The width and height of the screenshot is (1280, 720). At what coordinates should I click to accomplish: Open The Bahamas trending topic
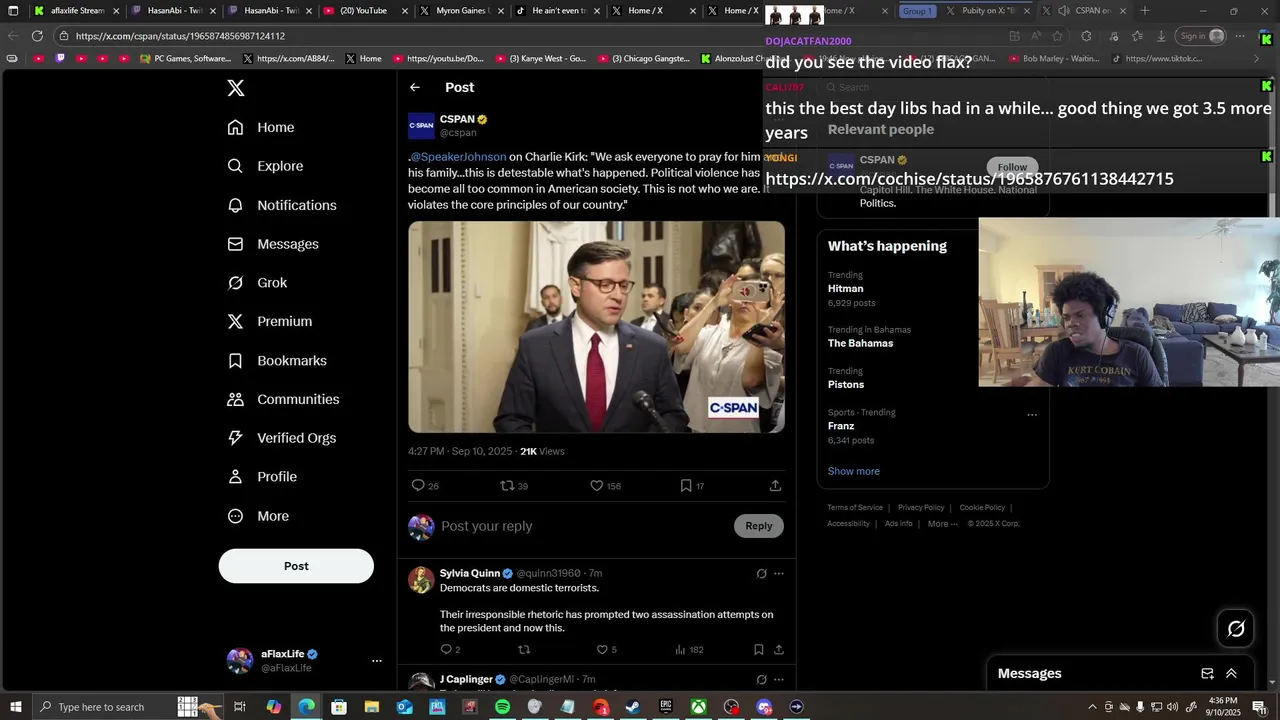(x=860, y=344)
